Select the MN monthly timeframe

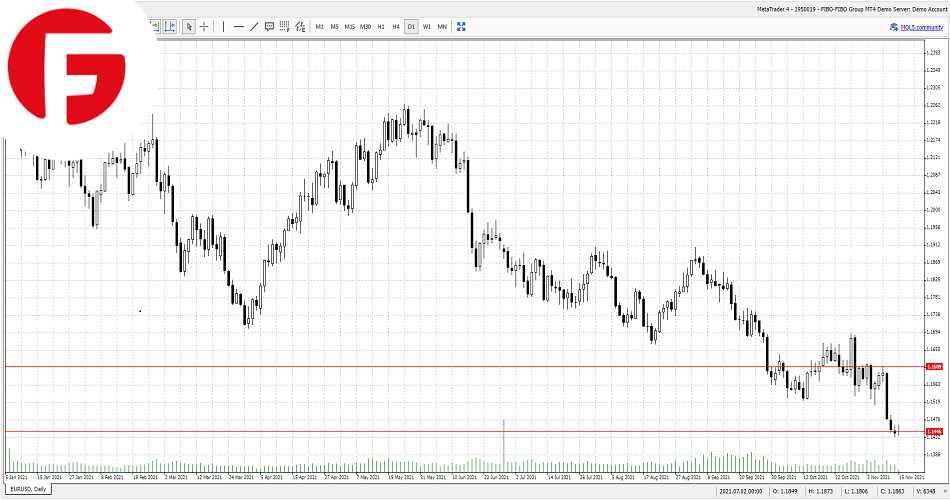442,27
